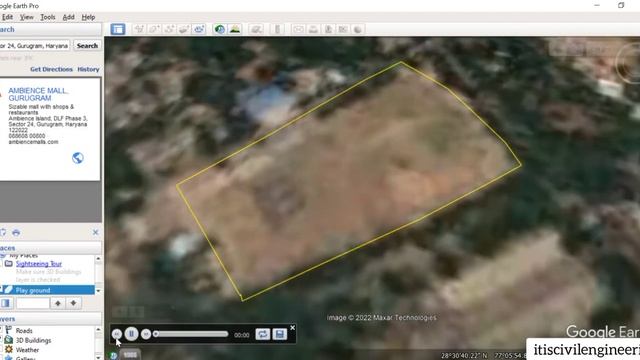
Task: Click the ambiencemalls.com website text
Action: 33,142
